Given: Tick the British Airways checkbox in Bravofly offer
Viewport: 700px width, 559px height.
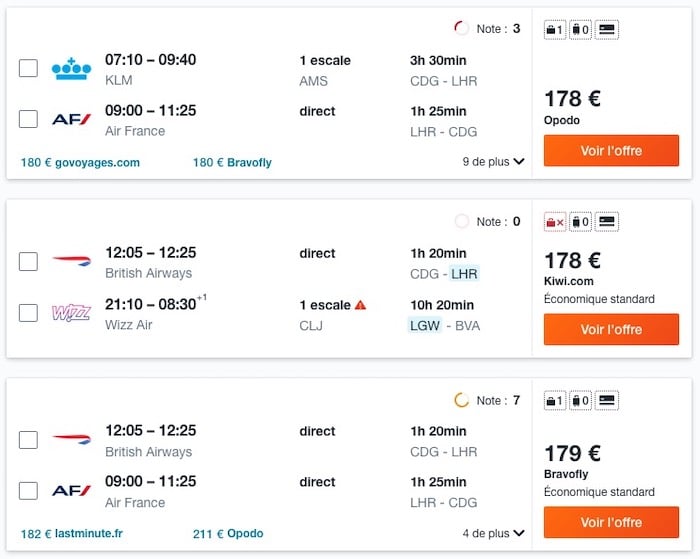Looking at the screenshot, I should [28, 440].
